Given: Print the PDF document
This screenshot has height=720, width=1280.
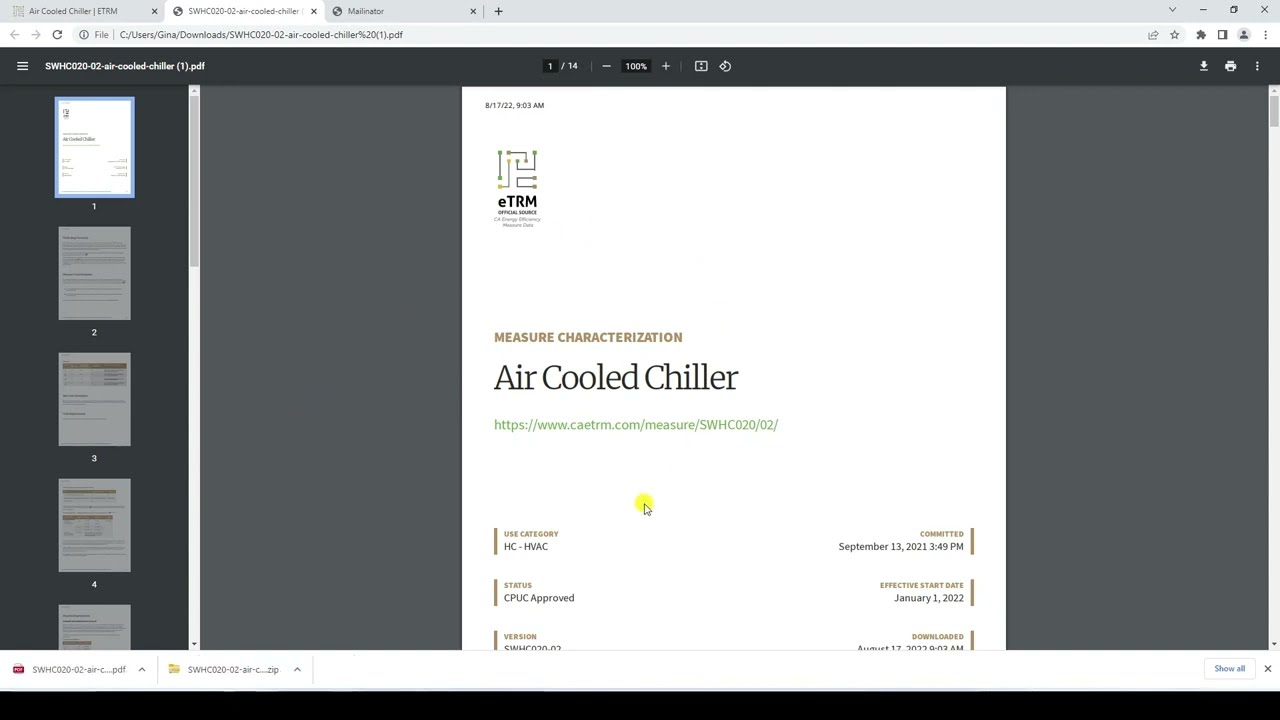Looking at the screenshot, I should [1231, 66].
